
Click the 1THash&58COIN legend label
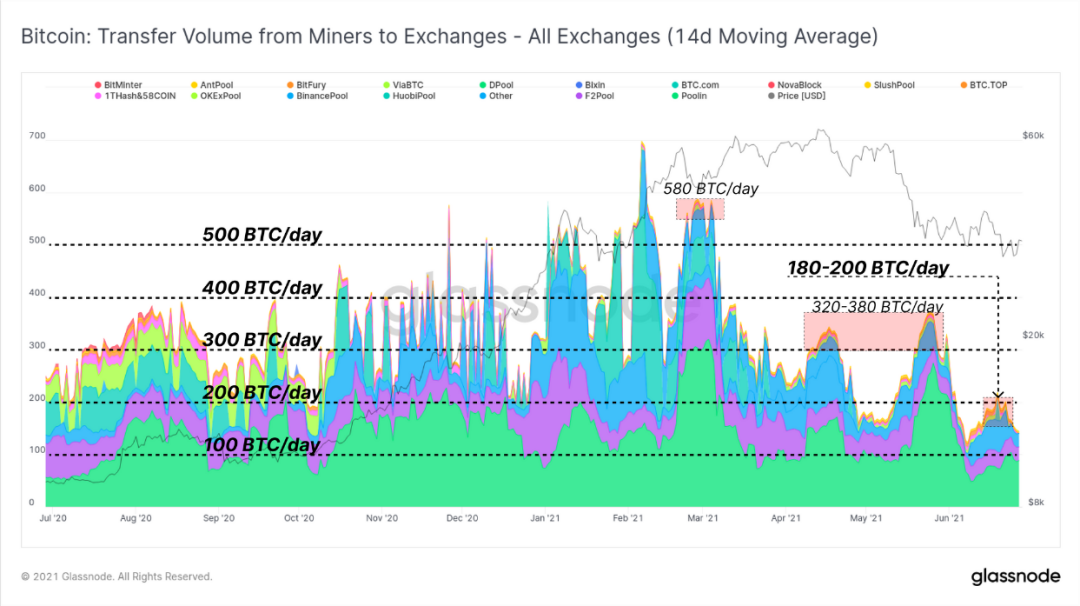coord(140,96)
